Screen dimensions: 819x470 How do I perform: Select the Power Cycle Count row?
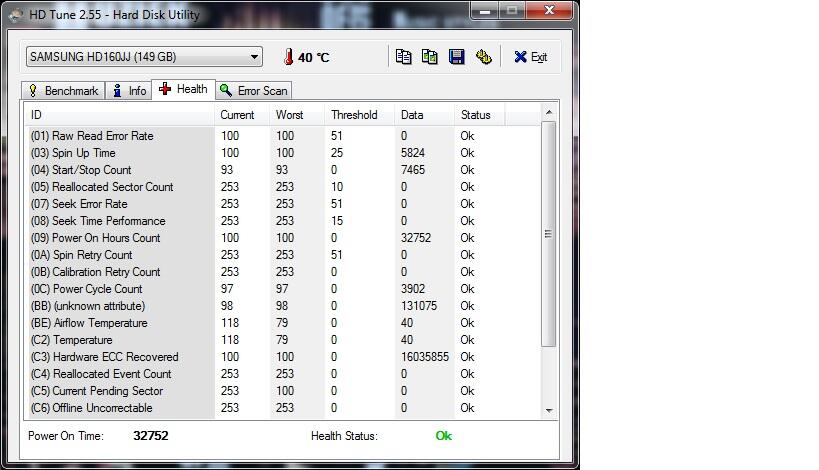coord(282,289)
